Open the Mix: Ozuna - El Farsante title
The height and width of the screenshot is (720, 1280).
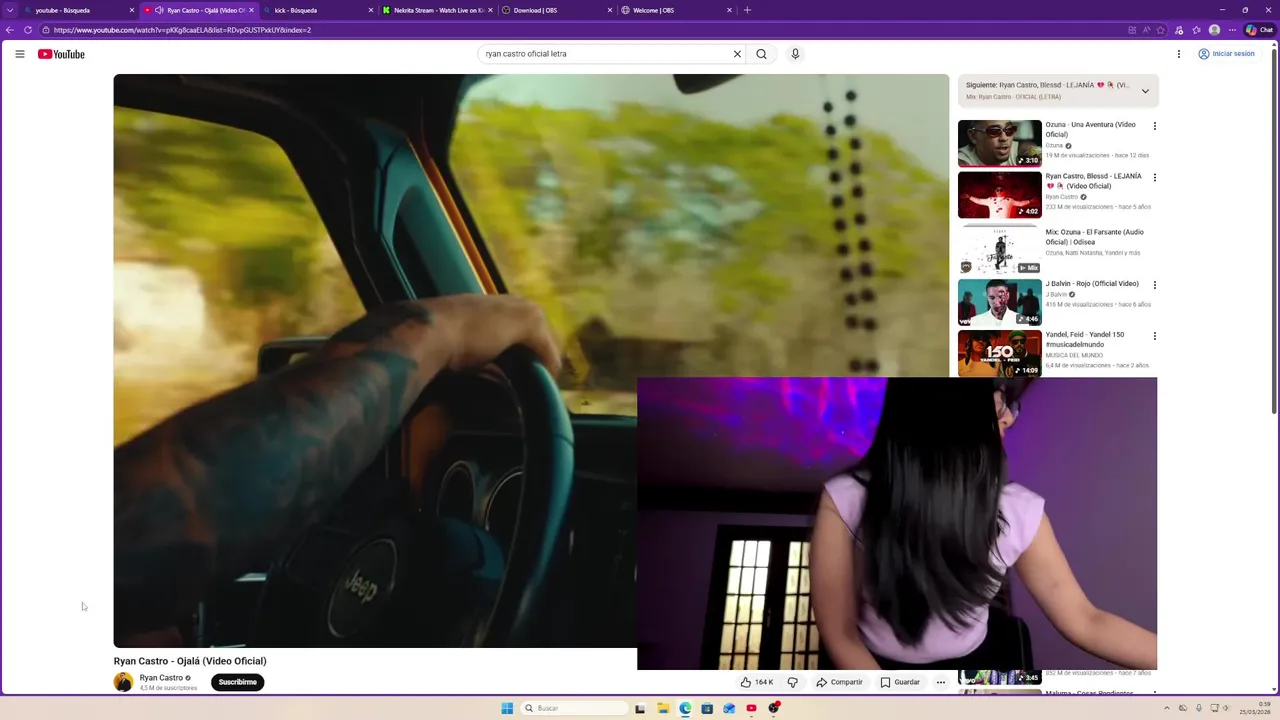tap(1095, 237)
